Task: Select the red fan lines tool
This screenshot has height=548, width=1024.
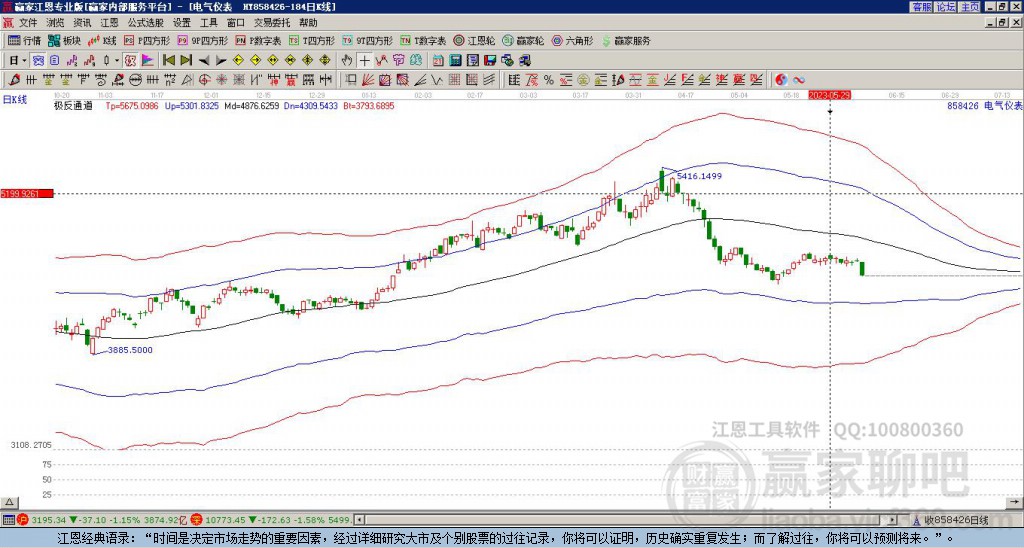Action: pos(368,80)
